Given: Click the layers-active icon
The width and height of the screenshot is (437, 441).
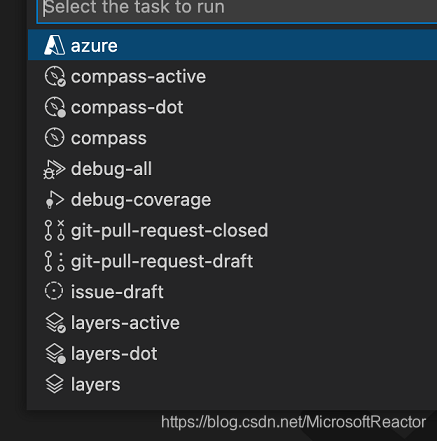Looking at the screenshot, I should tap(55, 323).
